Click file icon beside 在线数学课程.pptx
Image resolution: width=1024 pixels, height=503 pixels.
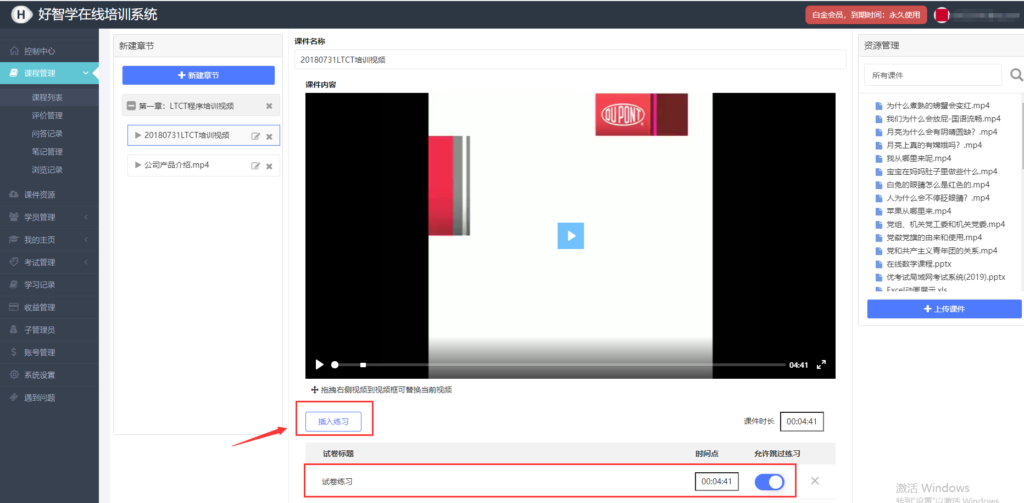point(878,264)
